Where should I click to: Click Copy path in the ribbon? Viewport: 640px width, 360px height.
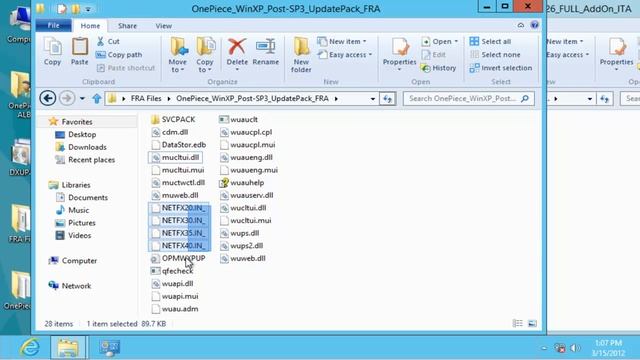click(119, 55)
